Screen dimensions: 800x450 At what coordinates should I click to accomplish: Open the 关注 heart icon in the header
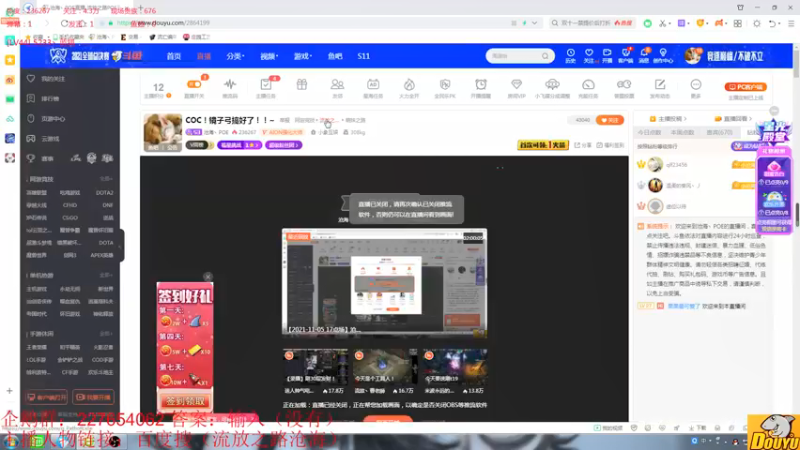pos(589,56)
